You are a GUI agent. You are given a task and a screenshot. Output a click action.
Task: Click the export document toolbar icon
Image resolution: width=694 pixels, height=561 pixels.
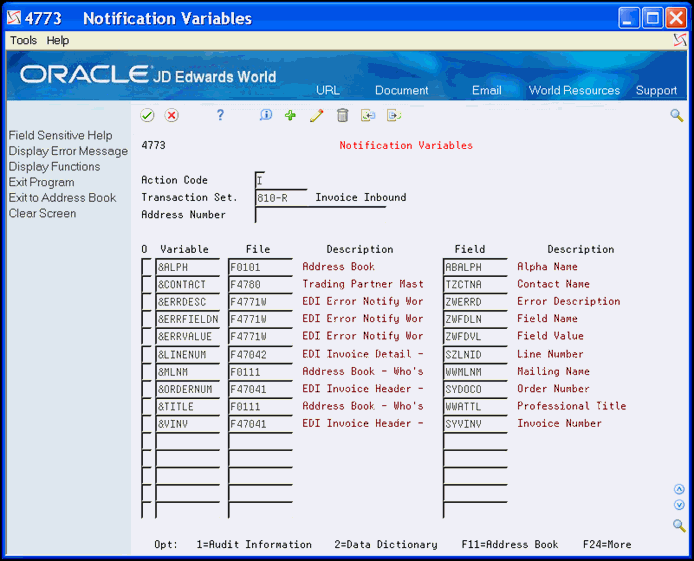tap(394, 115)
